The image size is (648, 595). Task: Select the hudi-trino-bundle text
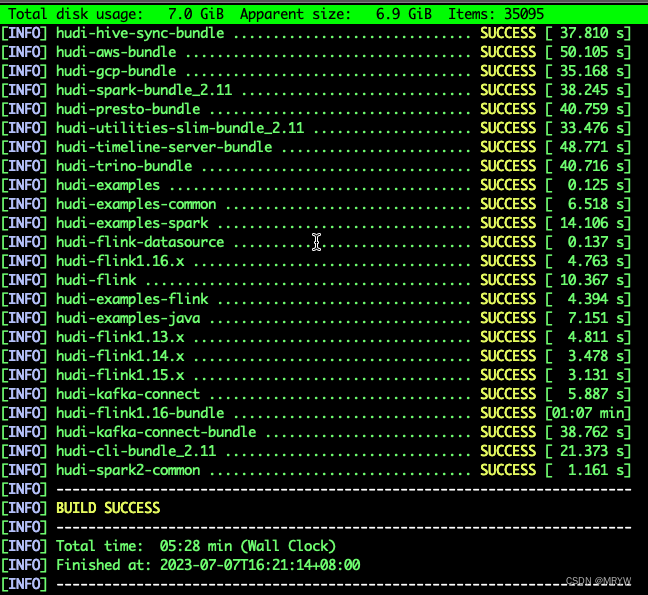124,167
